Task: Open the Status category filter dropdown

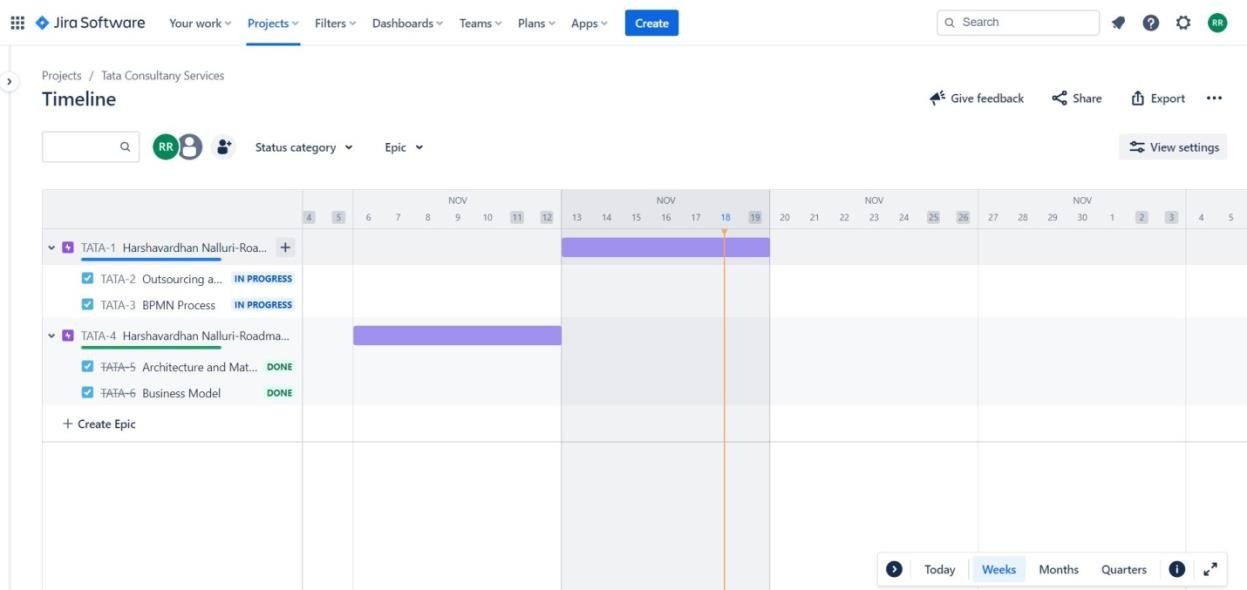Action: tap(303, 146)
